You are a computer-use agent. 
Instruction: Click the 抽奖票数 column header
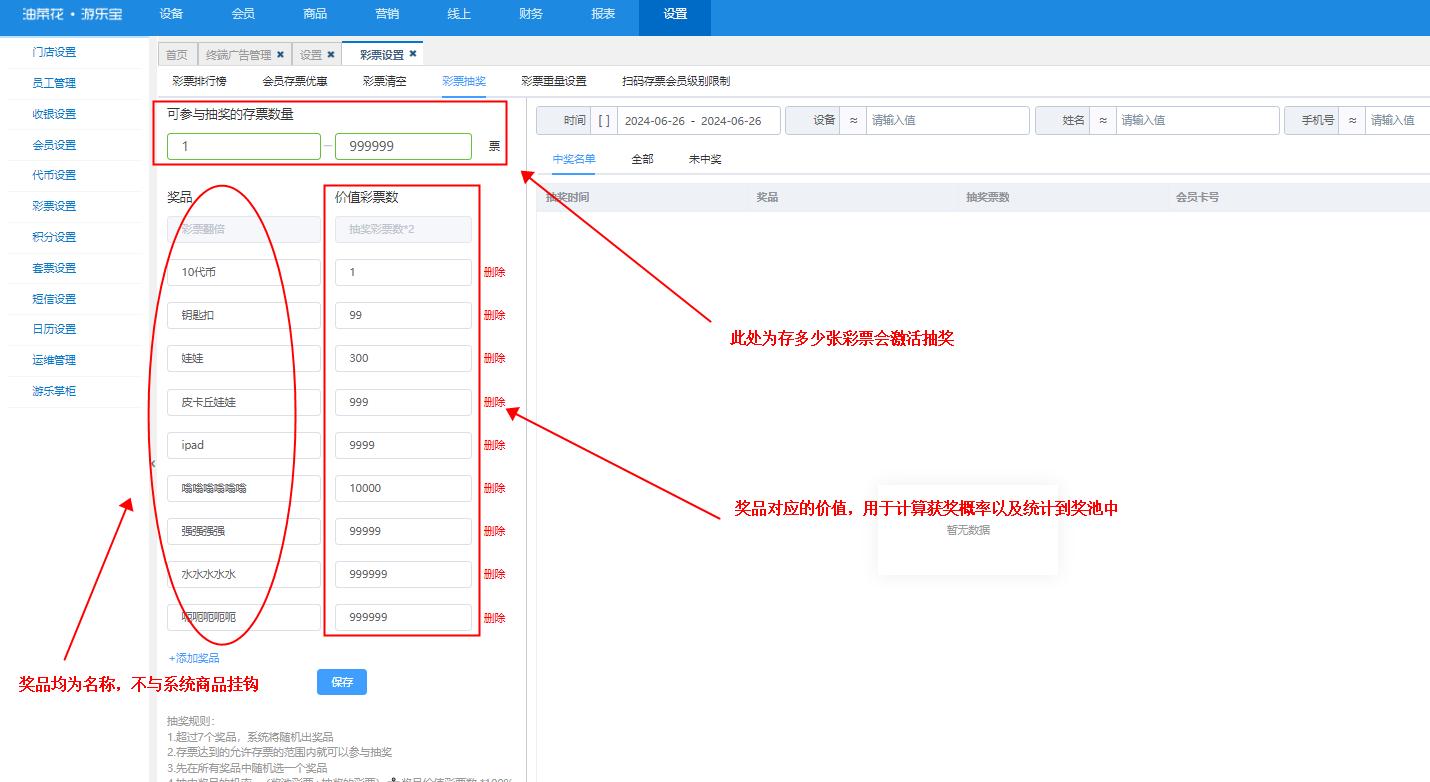pos(988,197)
